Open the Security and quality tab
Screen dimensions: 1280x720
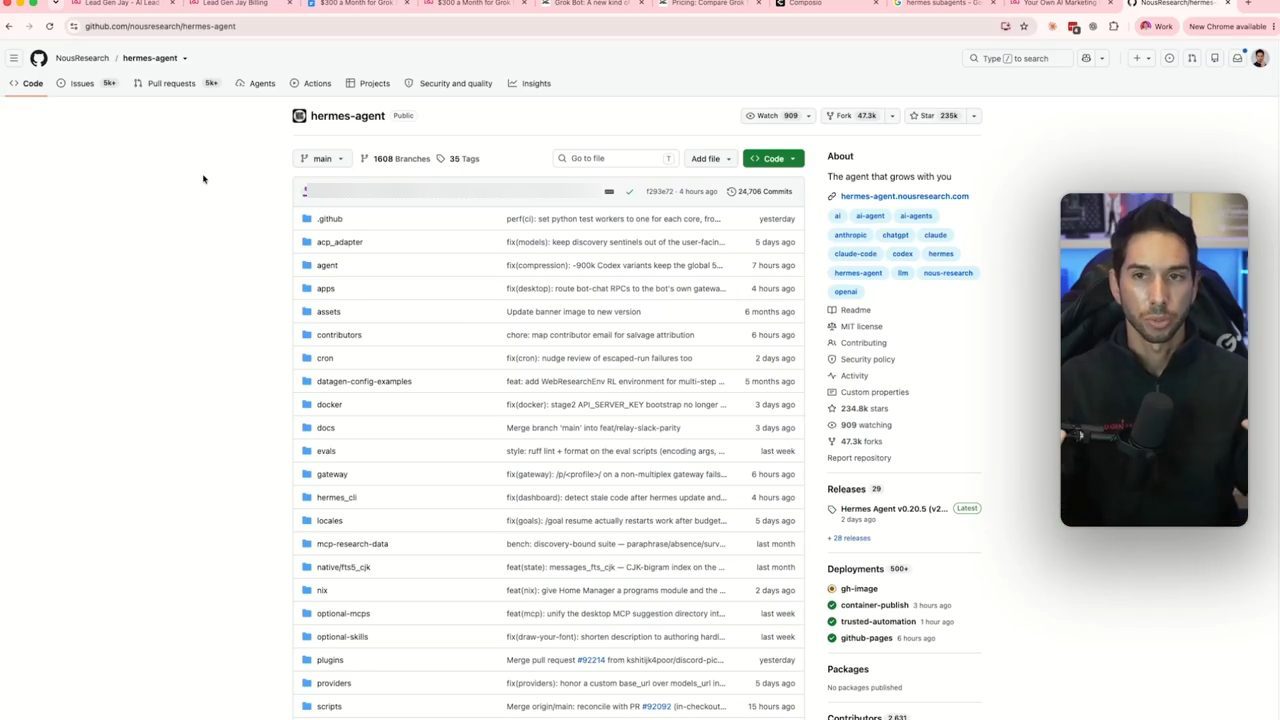pos(448,83)
